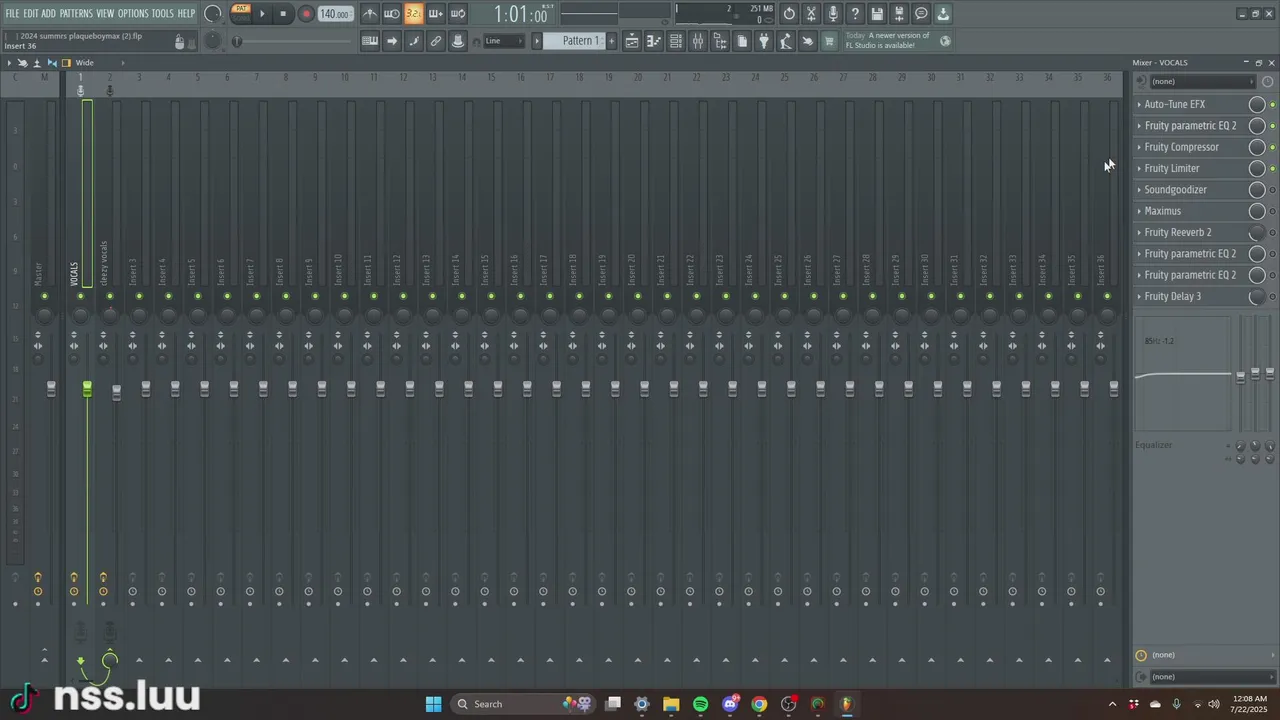Click the undo history circular arrow icon

tap(789, 14)
